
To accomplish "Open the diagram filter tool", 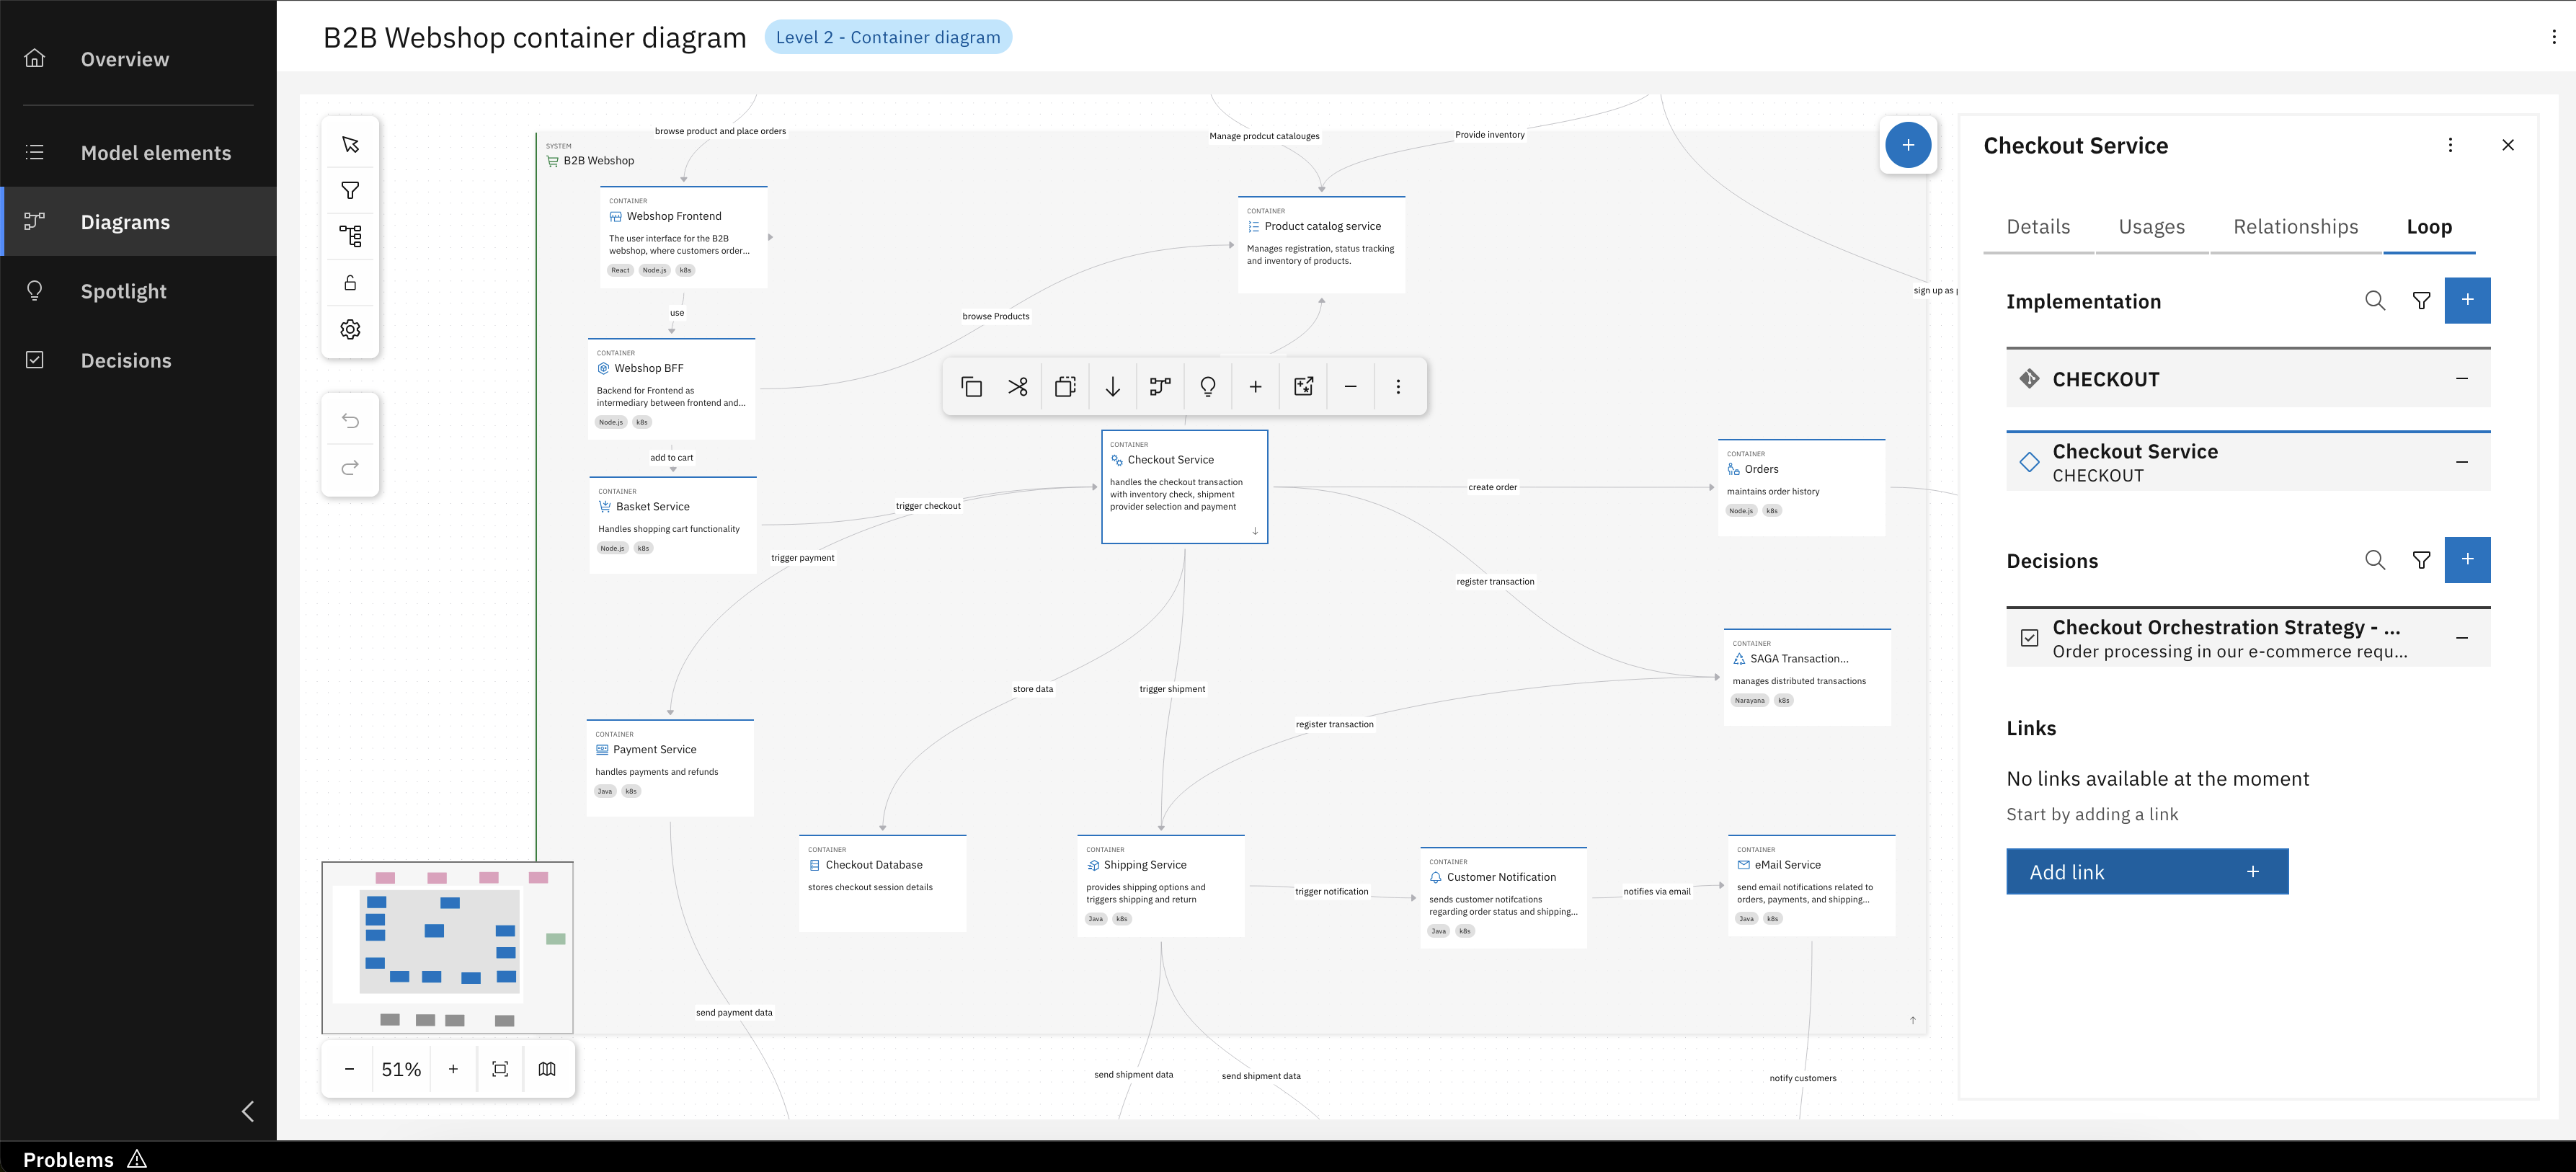I will pos(350,190).
